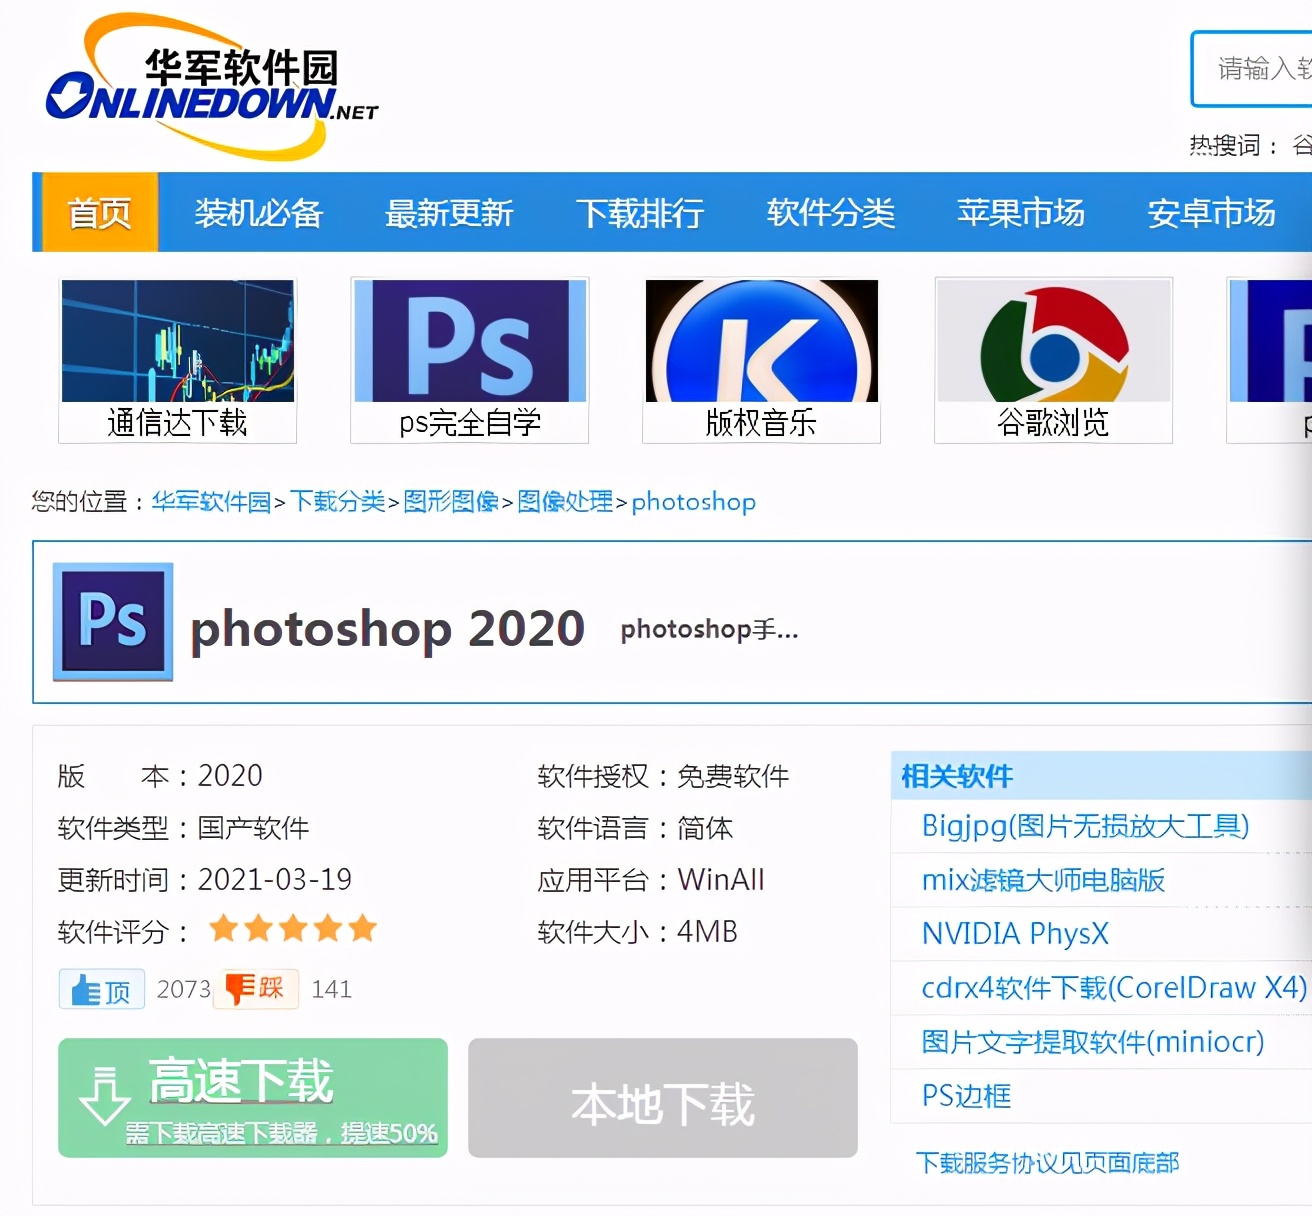Viewport: 1312px width, 1216px height.
Task: Select the fifth rating star
Action: [x=364, y=928]
